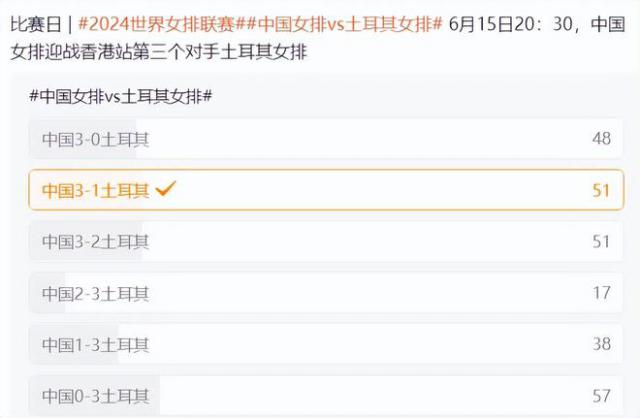This screenshot has height=418, width=640.
Task: Click the second line of the post text
Action: click(x=160, y=50)
